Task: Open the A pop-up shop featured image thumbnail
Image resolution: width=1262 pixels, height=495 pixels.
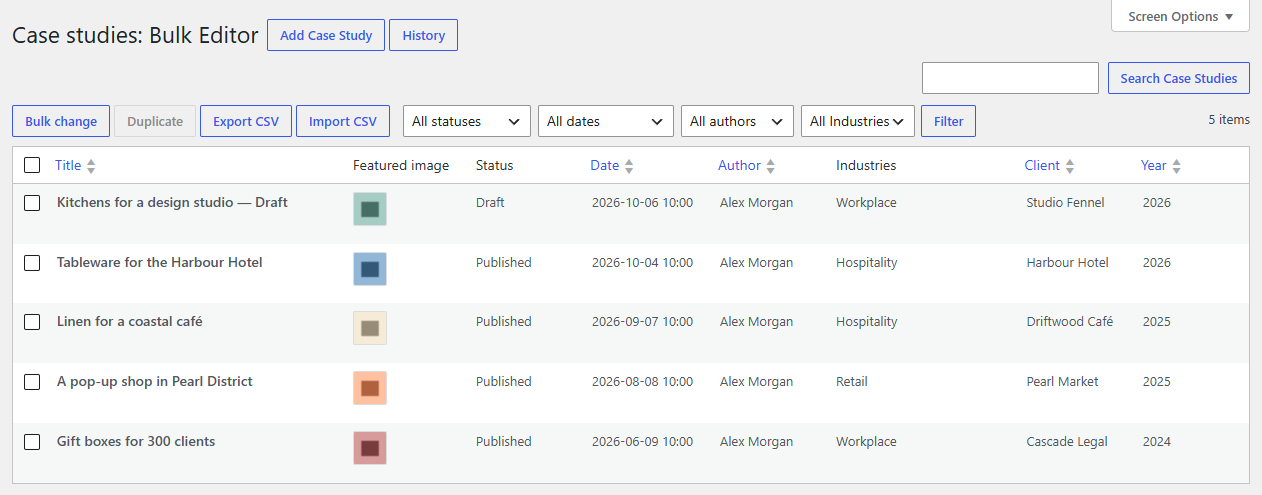Action: 370,388
